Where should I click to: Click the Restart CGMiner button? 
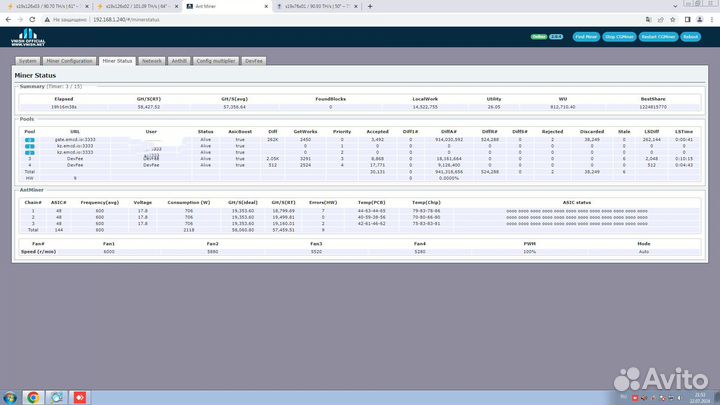click(656, 37)
